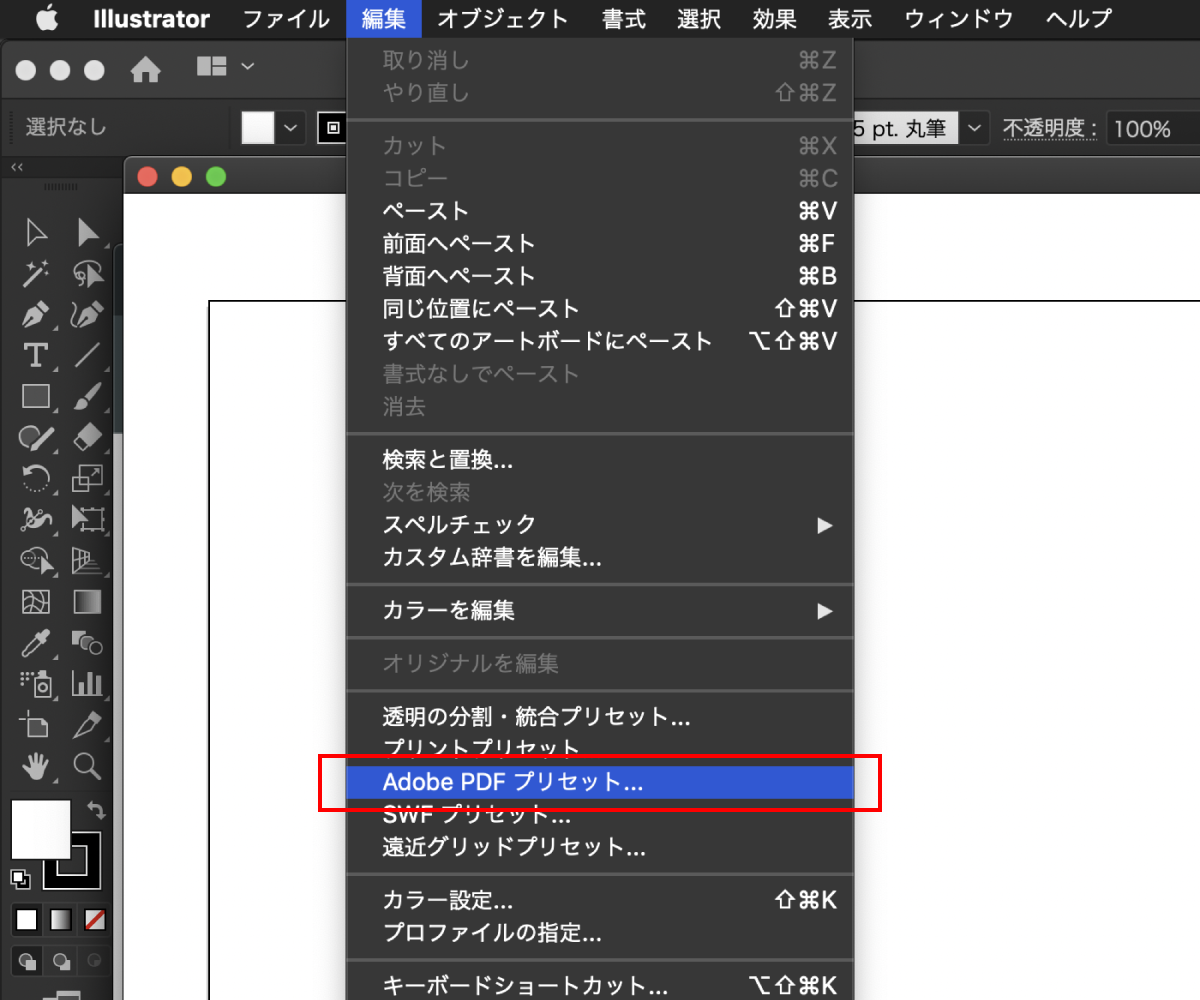This screenshot has width=1200, height=1000.
Task: Enable Draw Normal mode
Action: click(x=27, y=961)
